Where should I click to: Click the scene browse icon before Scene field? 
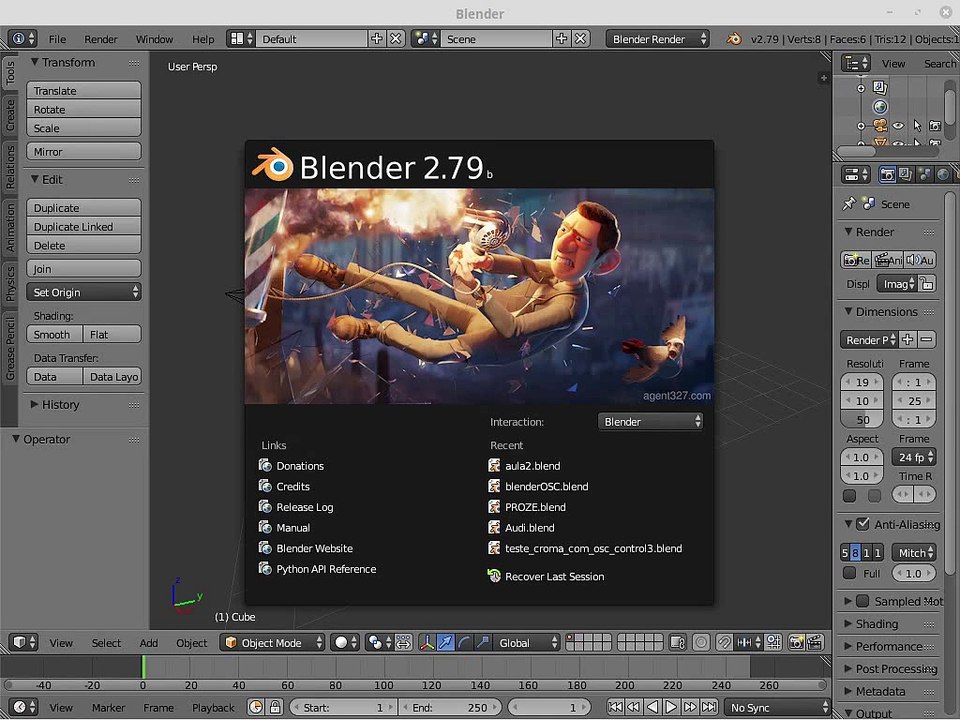[426, 39]
